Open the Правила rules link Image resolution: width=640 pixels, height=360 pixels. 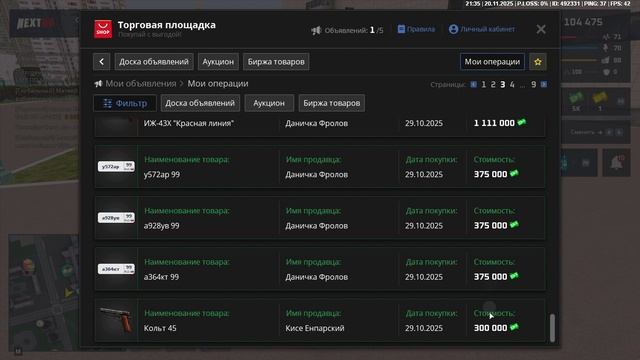click(x=416, y=29)
